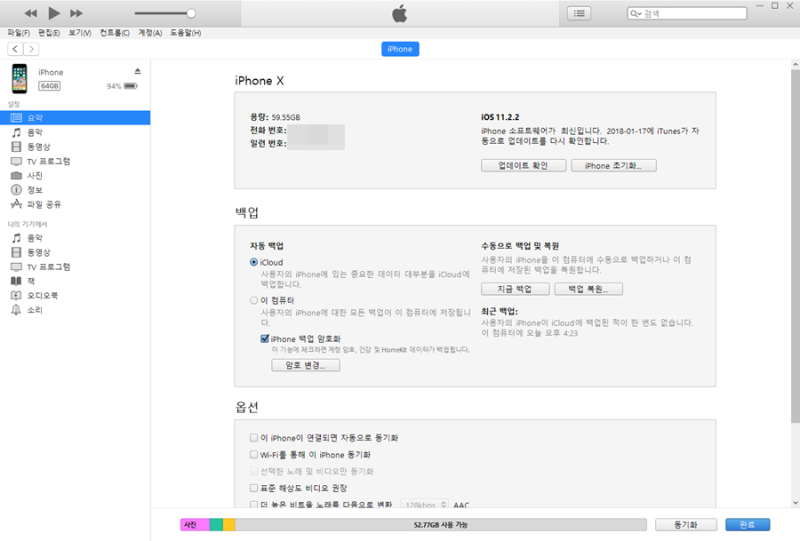Enable 표준 해상도 비디오 권장 checkbox
The height and width of the screenshot is (541, 800).
(254, 488)
